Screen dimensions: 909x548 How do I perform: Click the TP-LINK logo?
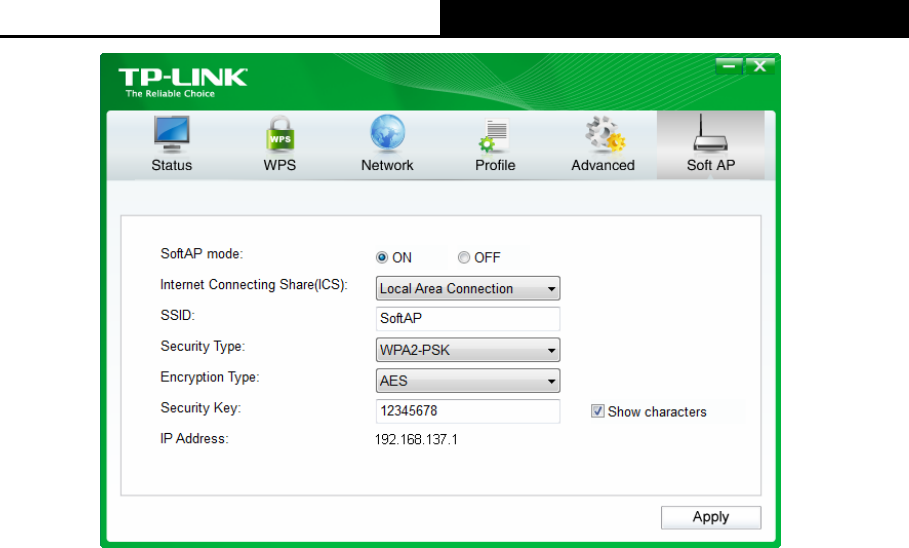tap(183, 82)
